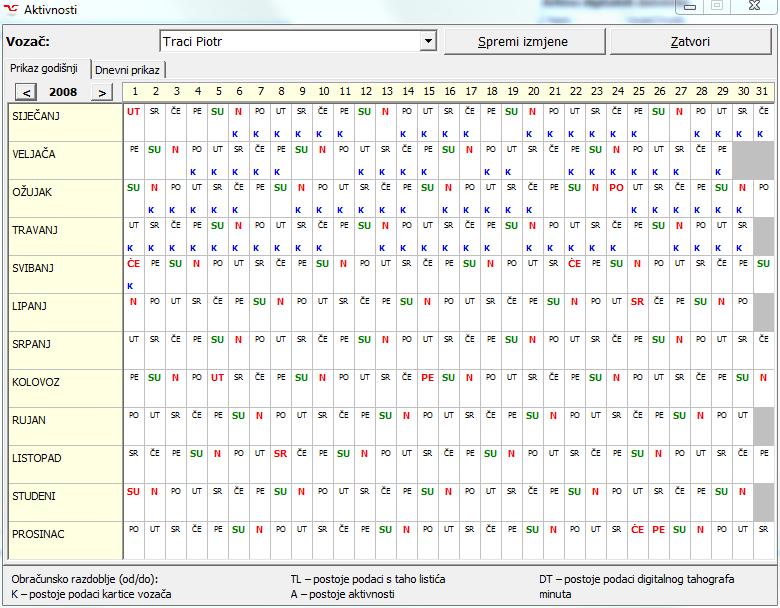The image size is (780, 608).
Task: Click the Zatvori button
Action: tap(690, 42)
